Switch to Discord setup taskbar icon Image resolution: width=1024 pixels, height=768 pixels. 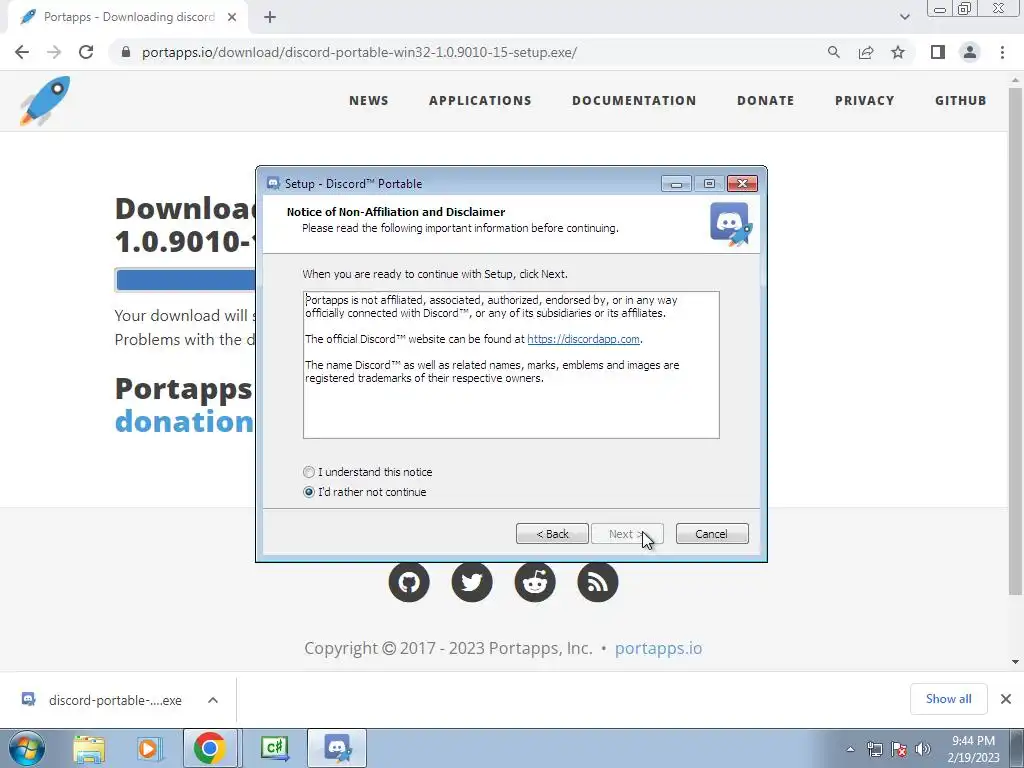point(337,748)
